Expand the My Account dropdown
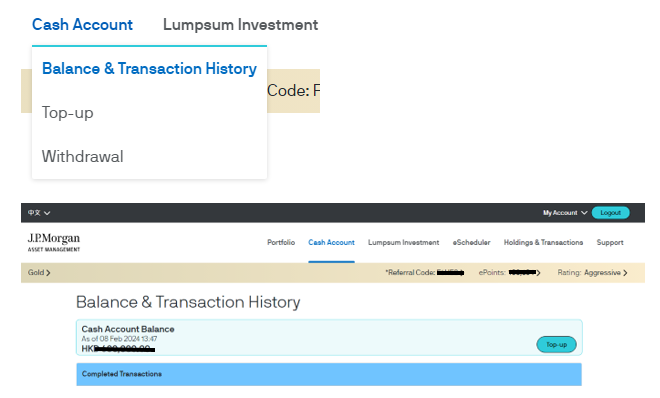Viewport: 660px width, 398px height. pyautogui.click(x=565, y=213)
